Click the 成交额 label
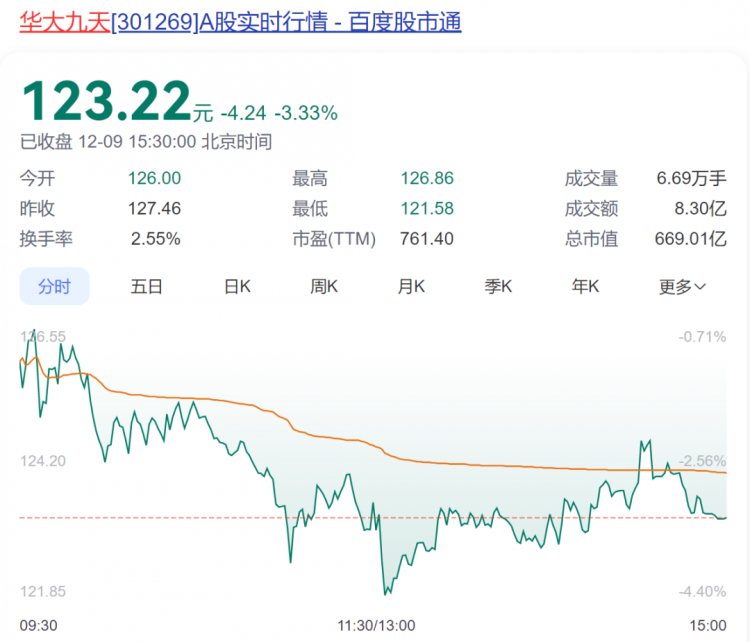This screenshot has width=750, height=642. (x=591, y=209)
